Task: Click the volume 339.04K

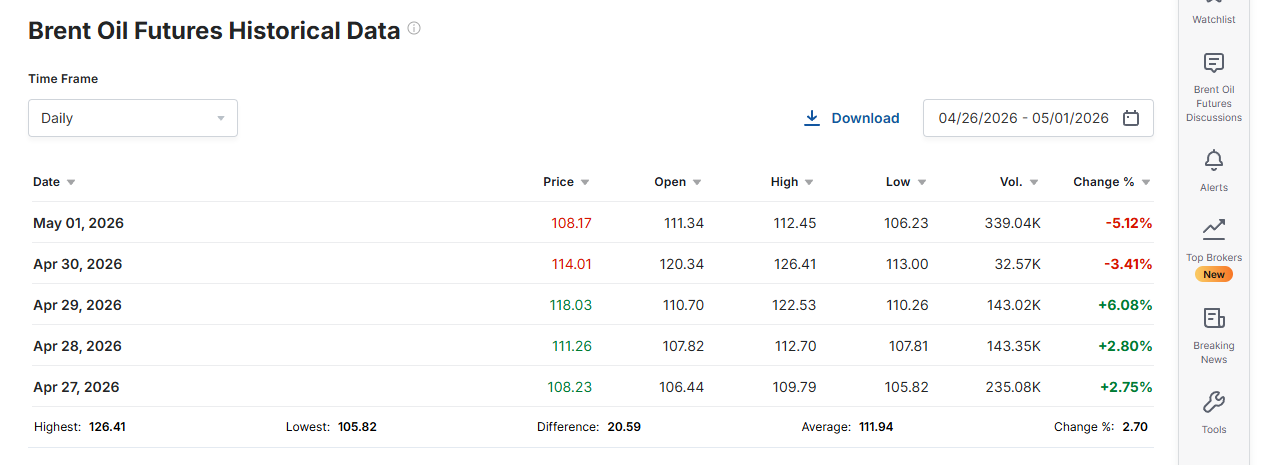Action: (x=1012, y=223)
